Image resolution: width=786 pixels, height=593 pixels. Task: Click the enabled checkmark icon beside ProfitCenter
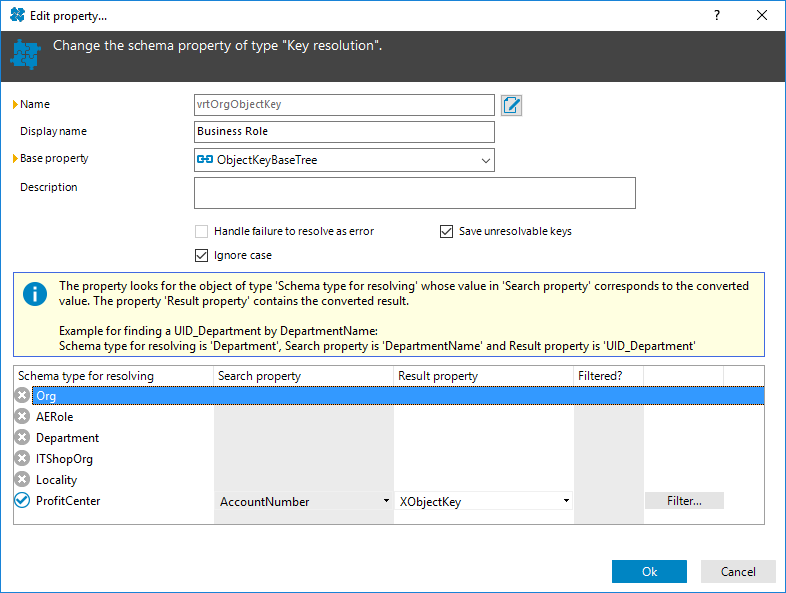(x=22, y=500)
